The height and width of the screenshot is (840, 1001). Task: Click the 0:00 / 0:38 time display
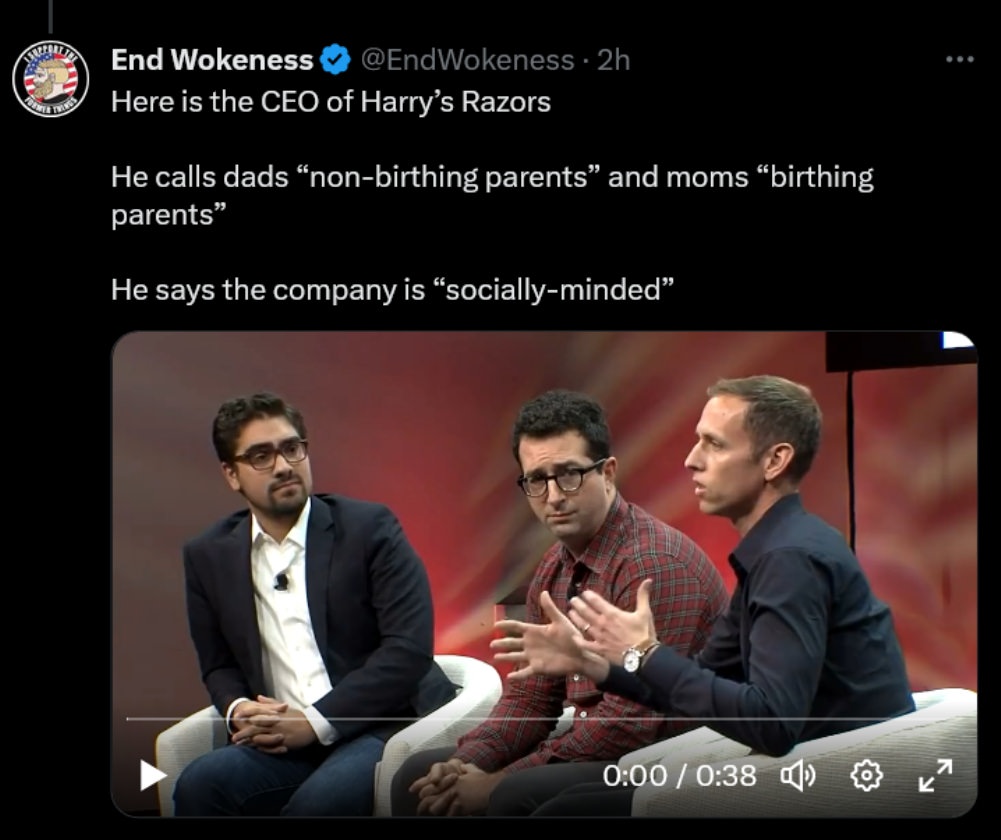pos(679,775)
